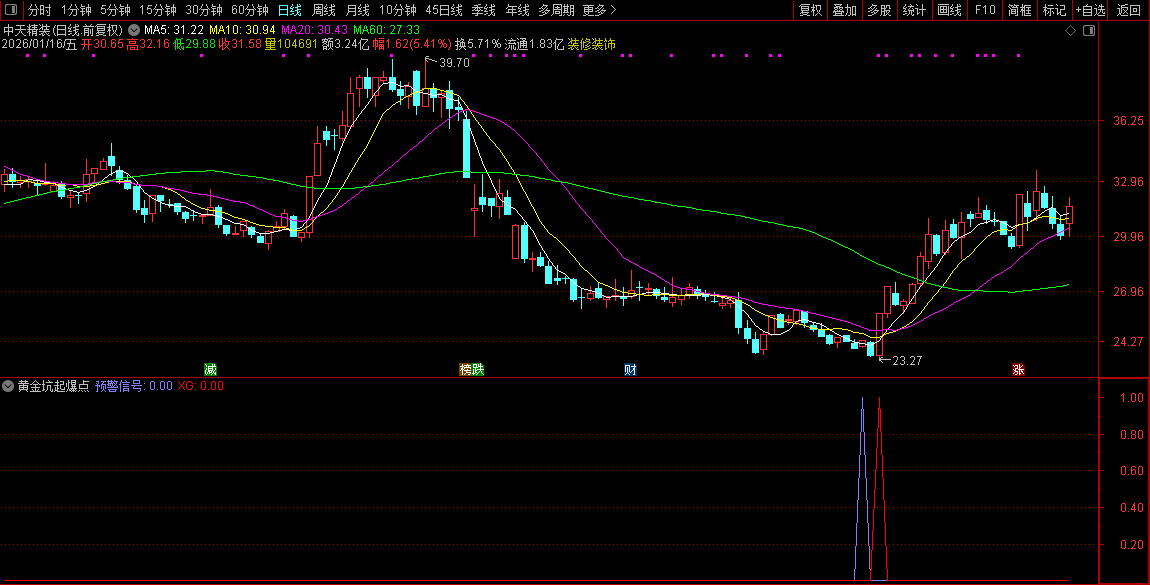Switch to the 周线 weekly period tab

pyautogui.click(x=323, y=10)
